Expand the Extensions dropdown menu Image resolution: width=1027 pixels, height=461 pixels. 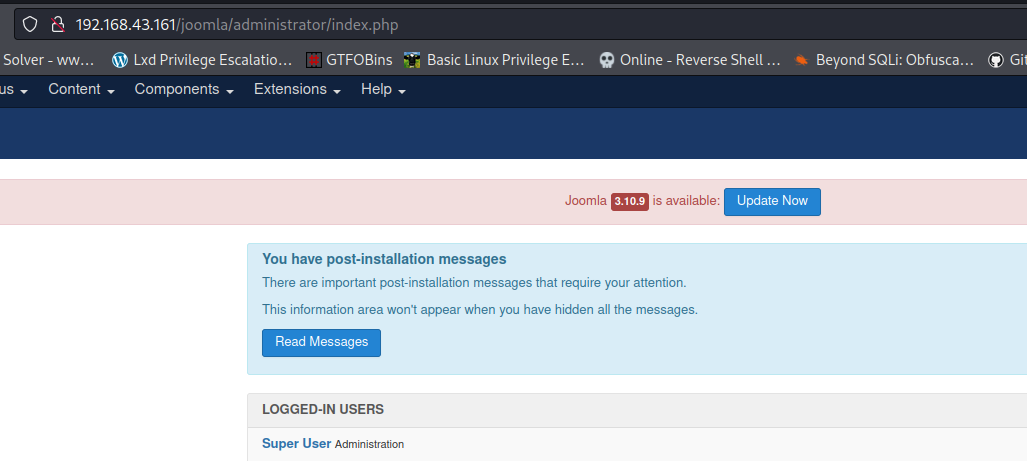tap(297, 90)
